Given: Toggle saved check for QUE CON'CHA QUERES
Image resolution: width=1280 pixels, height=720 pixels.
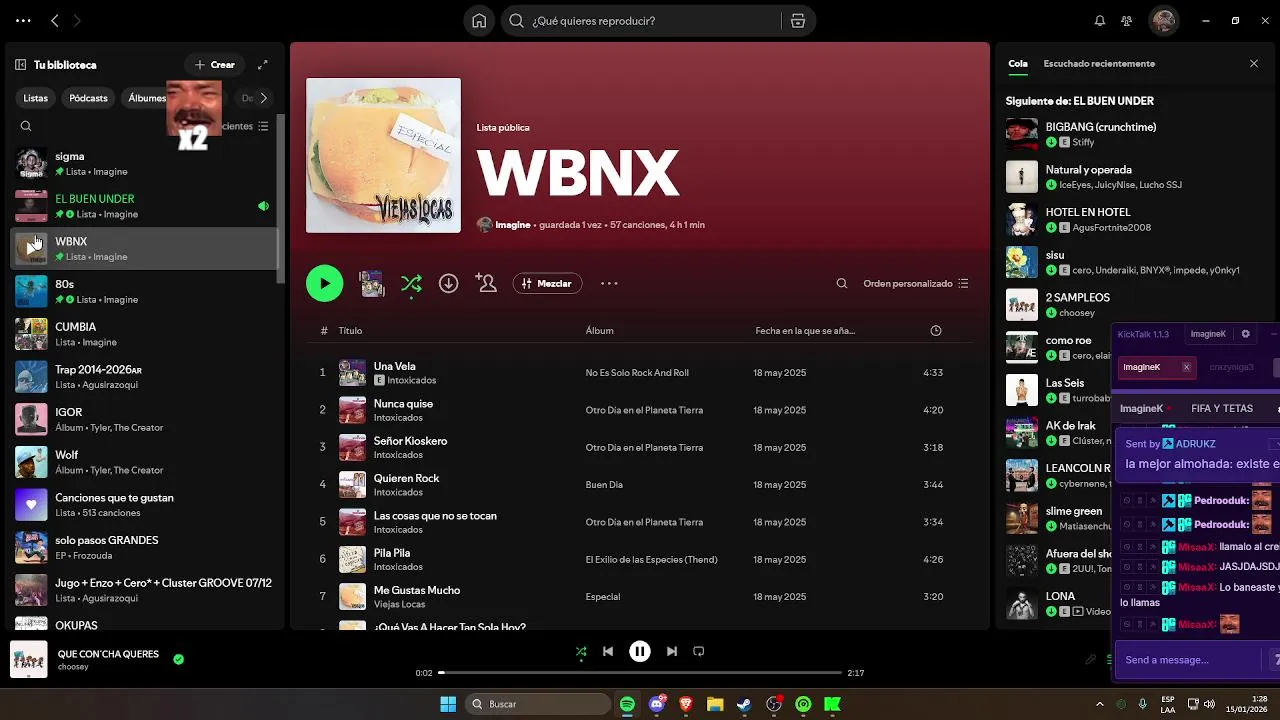Looking at the screenshot, I should coord(178,660).
